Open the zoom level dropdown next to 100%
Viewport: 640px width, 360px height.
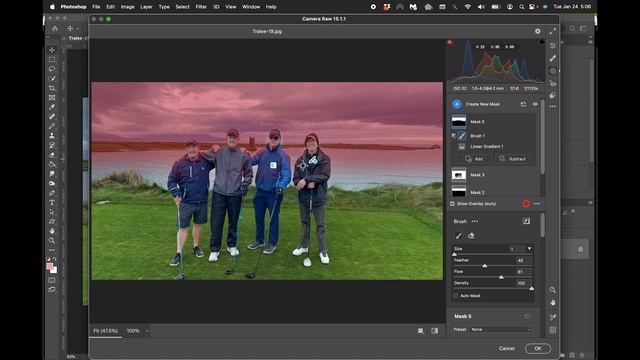147,331
